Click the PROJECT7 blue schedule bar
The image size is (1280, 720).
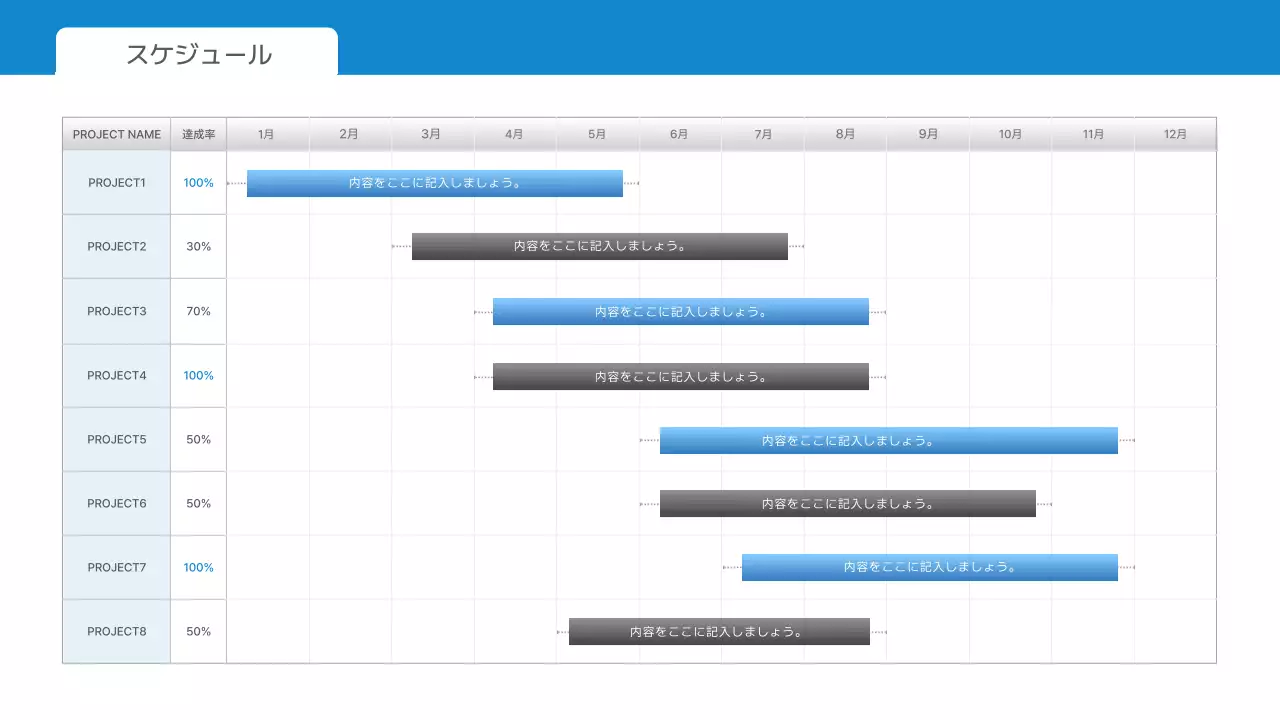[x=929, y=567]
